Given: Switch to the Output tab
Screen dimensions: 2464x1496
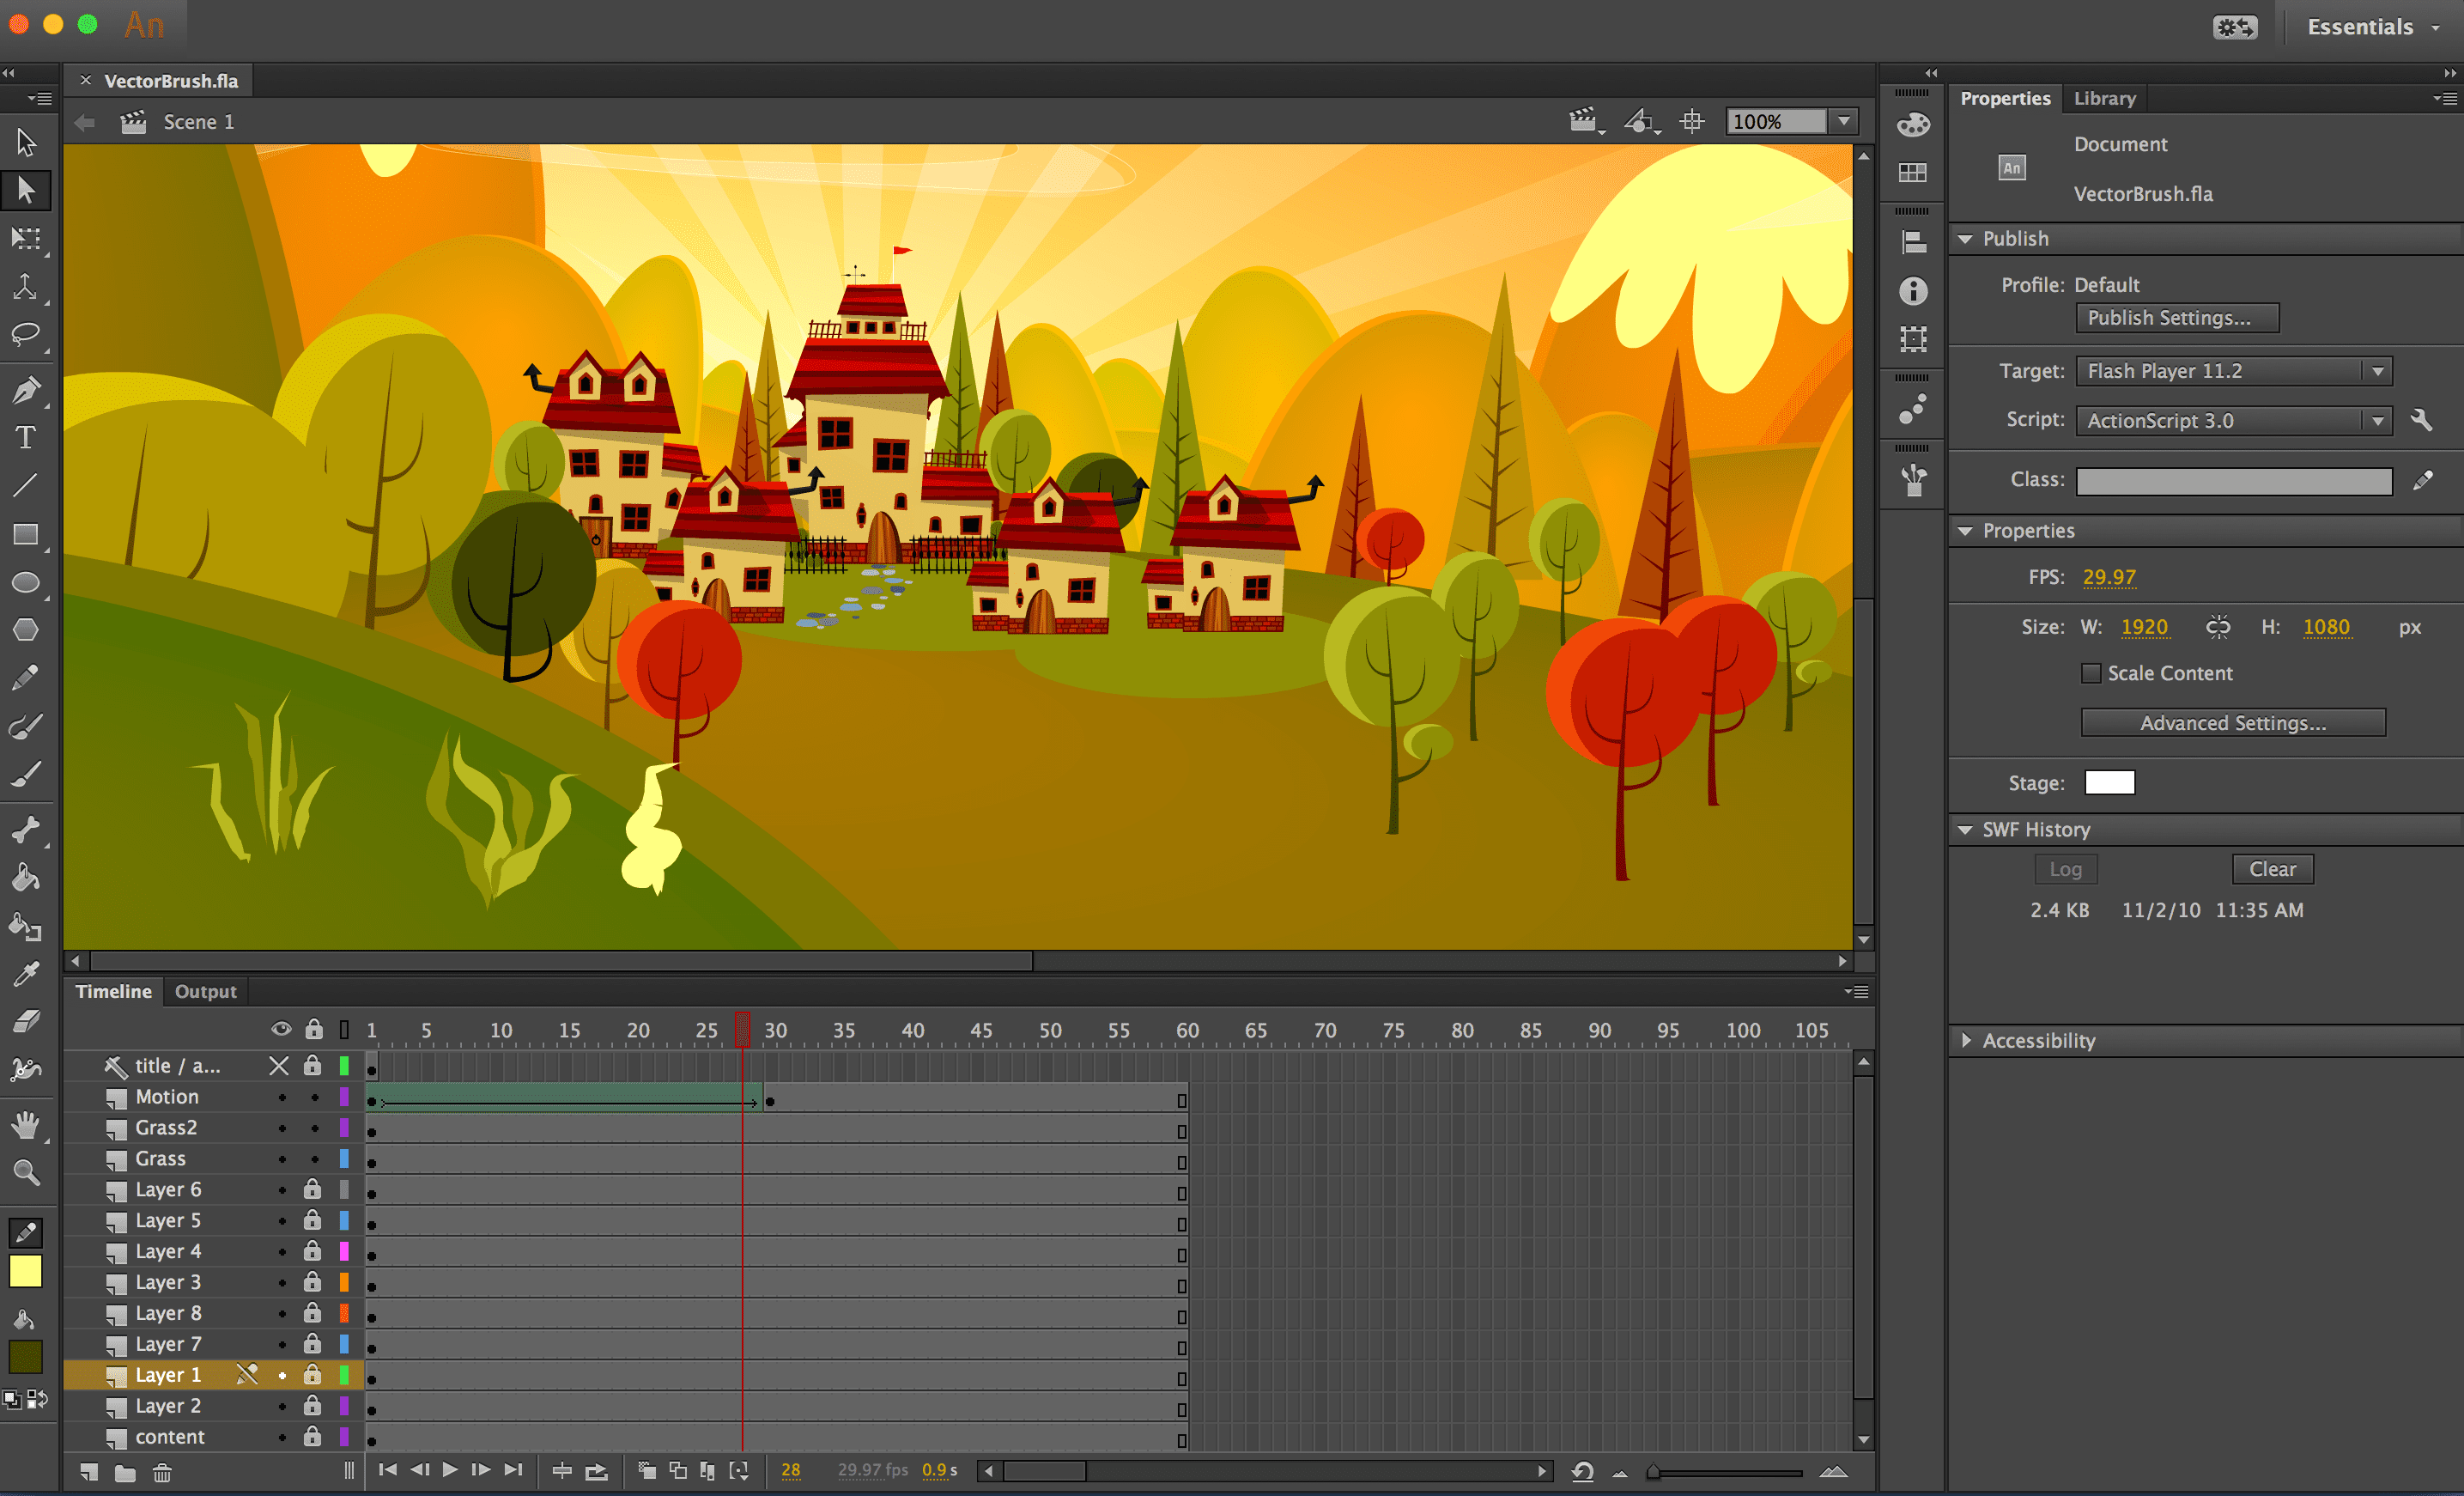Looking at the screenshot, I should pyautogui.click(x=205, y=991).
